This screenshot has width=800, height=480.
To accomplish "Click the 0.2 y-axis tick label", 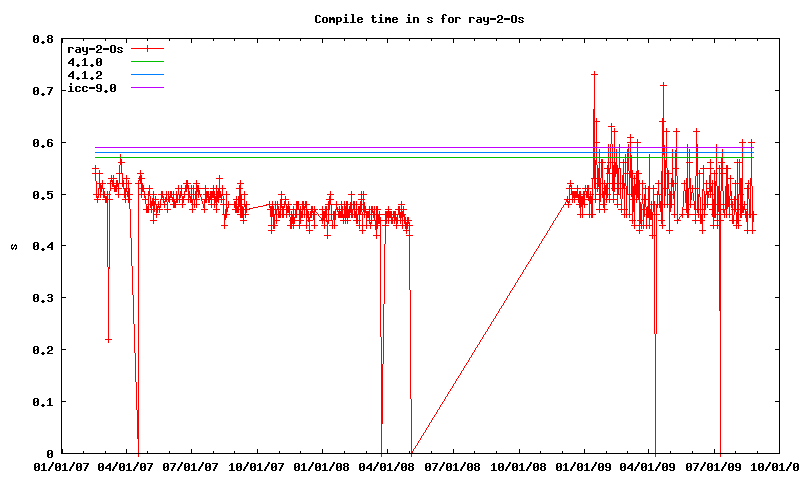I will 41,350.
